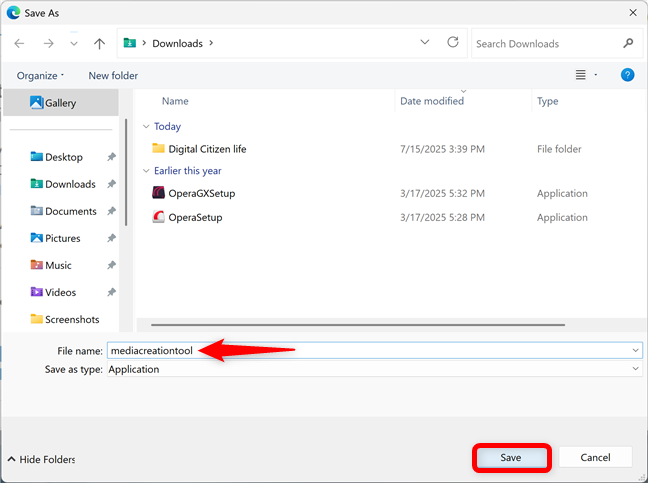Viewport: 648px width, 483px height.
Task: Collapse the Earlier this year group
Action: click(146, 171)
